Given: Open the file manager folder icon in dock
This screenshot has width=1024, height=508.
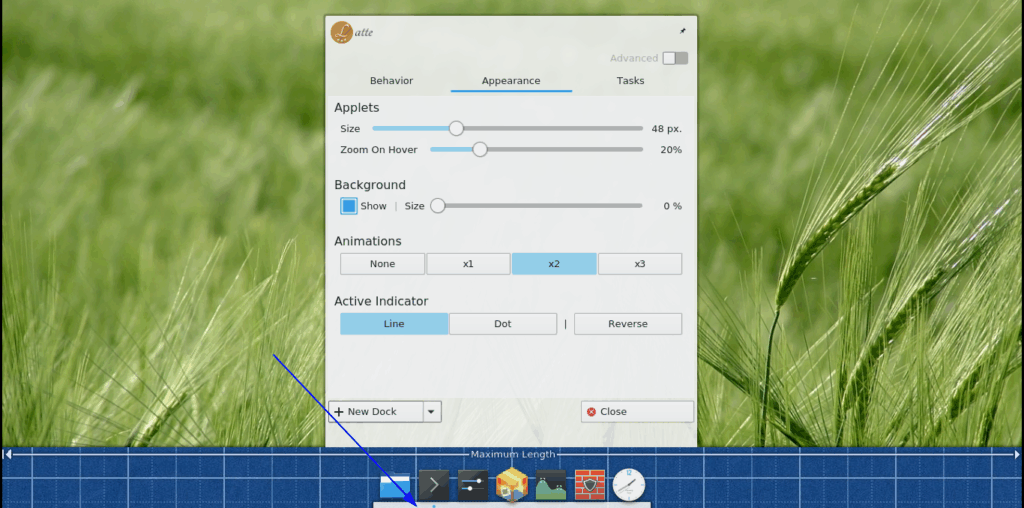Looking at the screenshot, I should click(x=395, y=485).
